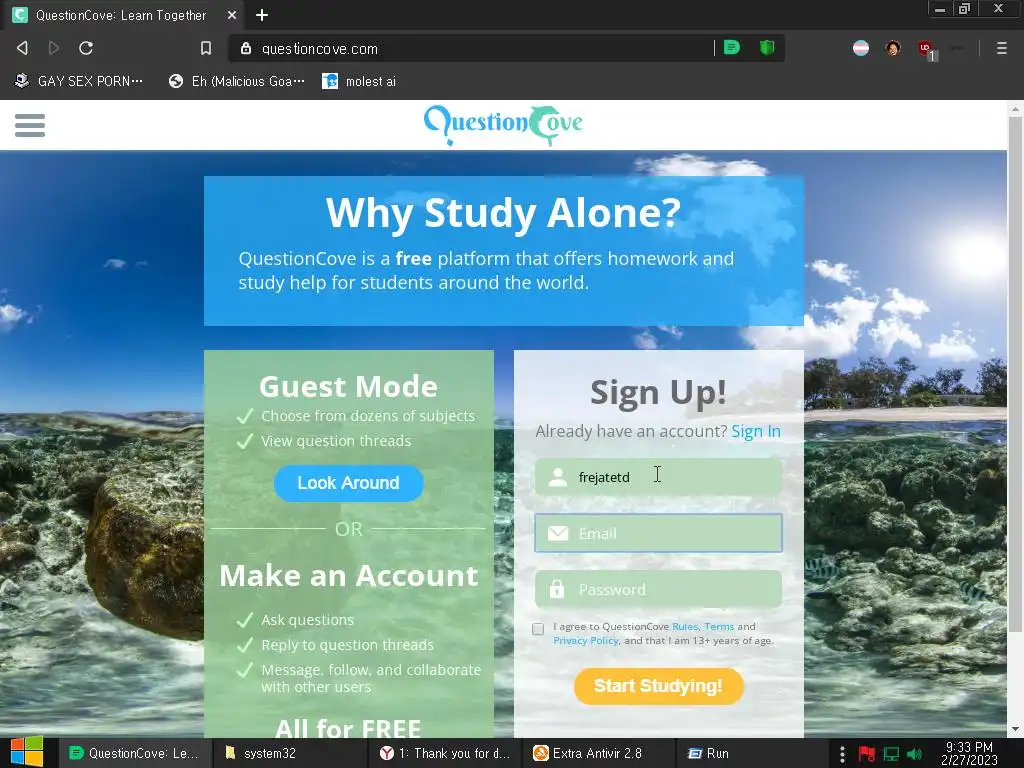Click the 'Why Study Alone?' heading
1024x768 pixels.
504,213
